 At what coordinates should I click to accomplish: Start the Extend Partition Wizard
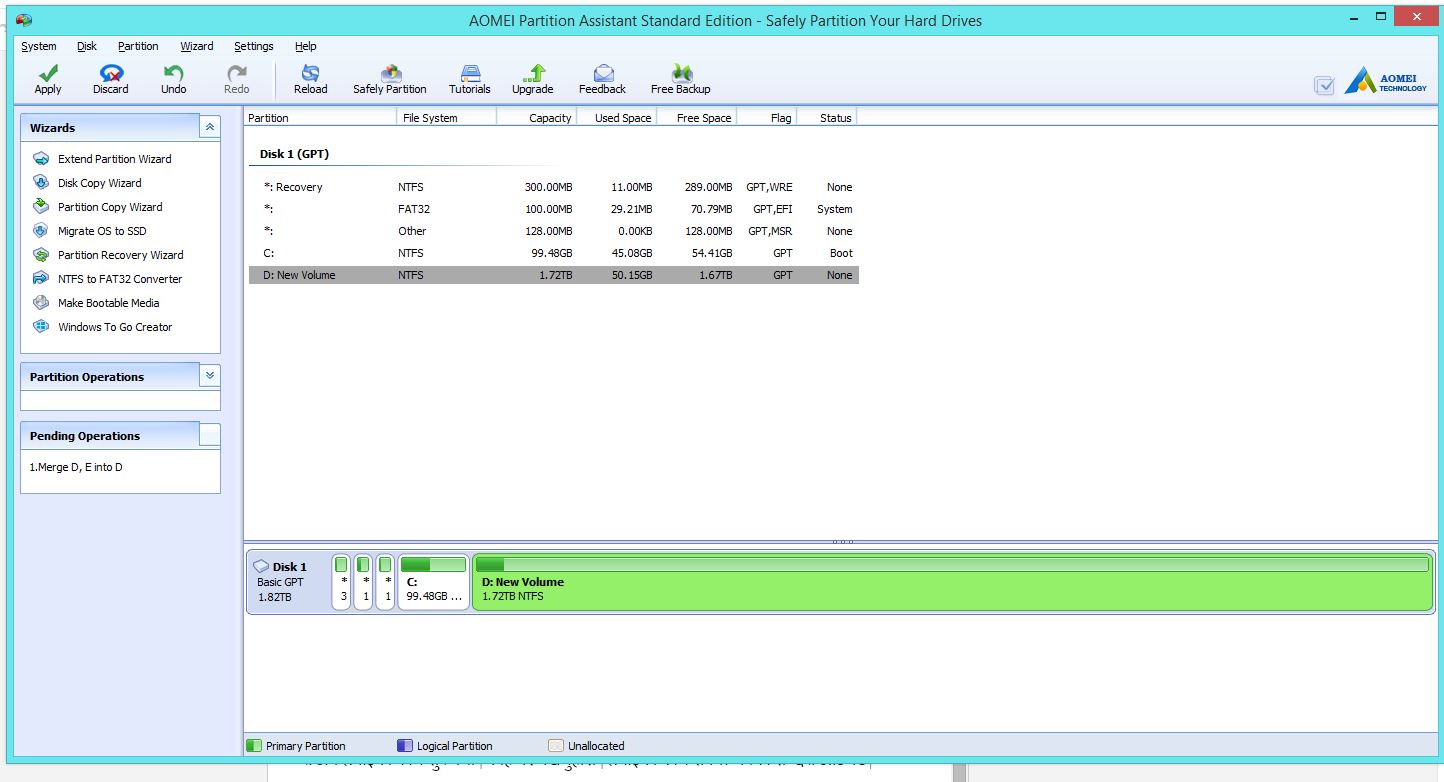point(114,159)
